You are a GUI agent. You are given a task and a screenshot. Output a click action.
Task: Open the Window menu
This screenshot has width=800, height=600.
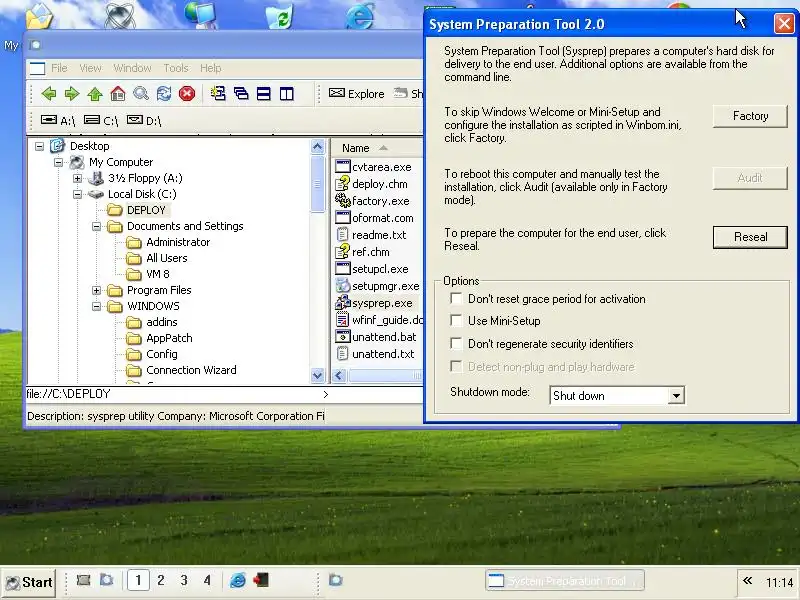(x=132, y=68)
